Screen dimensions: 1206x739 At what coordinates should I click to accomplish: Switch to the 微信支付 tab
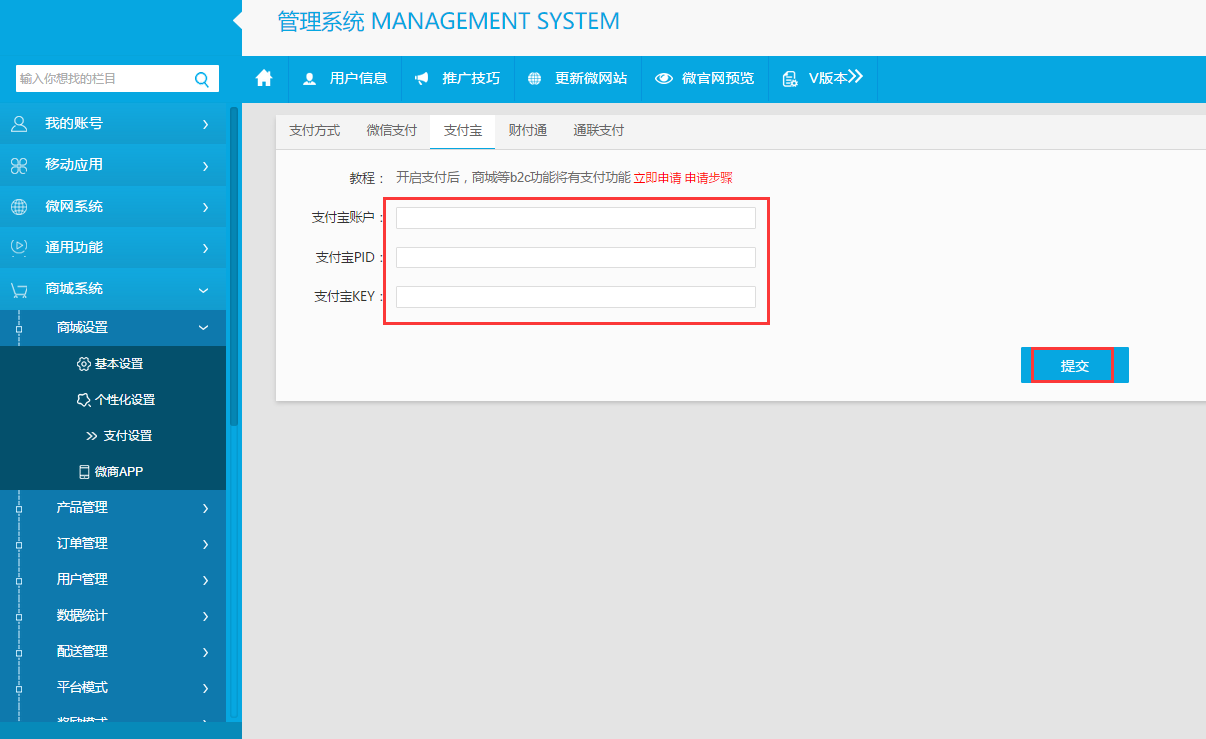pyautogui.click(x=392, y=131)
